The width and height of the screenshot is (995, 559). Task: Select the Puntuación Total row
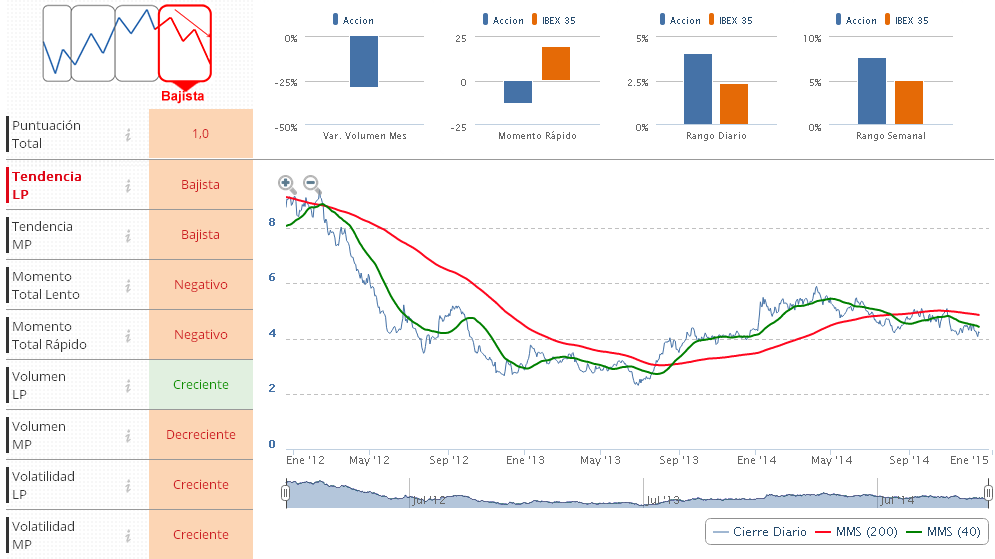coord(129,134)
